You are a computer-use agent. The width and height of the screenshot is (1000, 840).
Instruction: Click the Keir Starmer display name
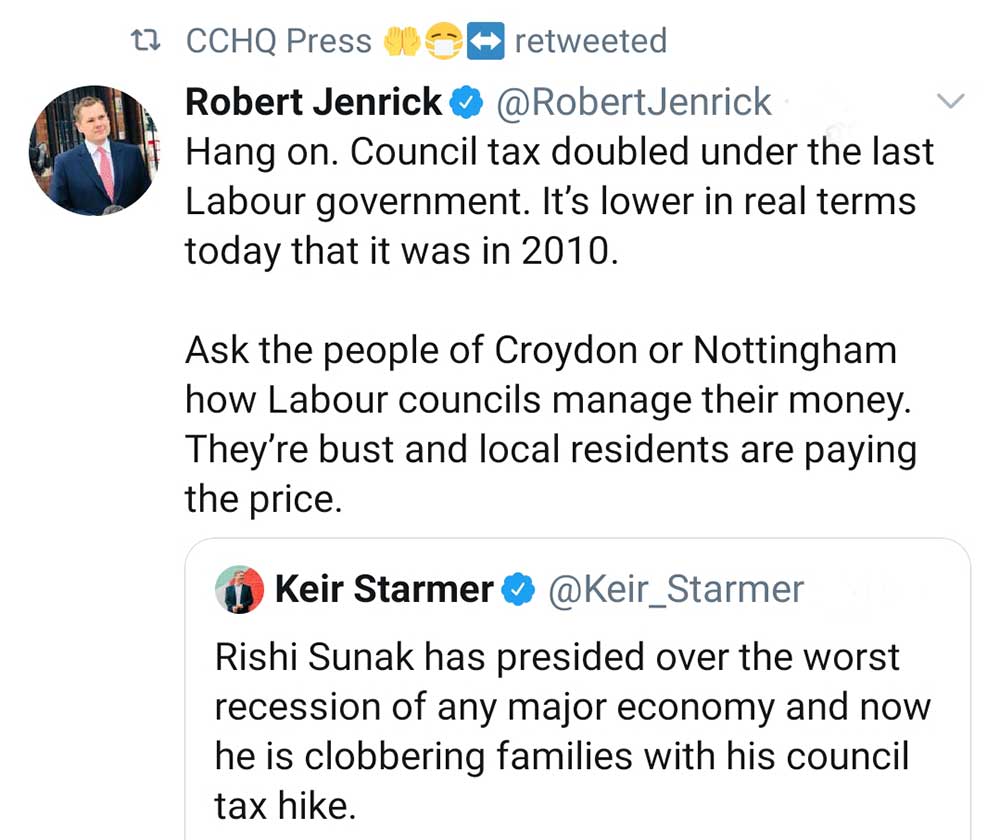pyautogui.click(x=383, y=590)
